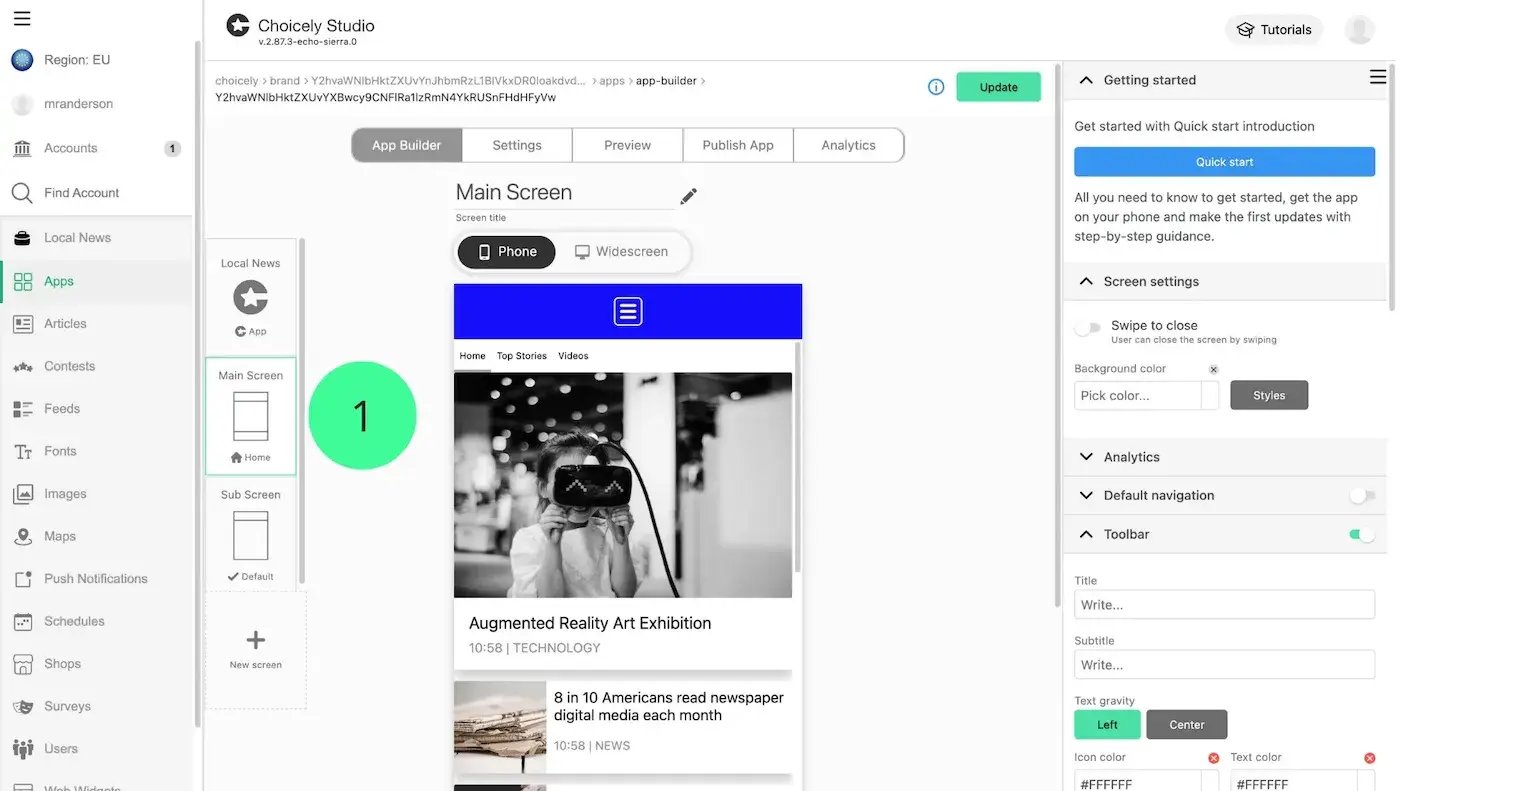This screenshot has height=791, width=1536.
Task: Select the Sub Screen thumbnail
Action: (x=251, y=537)
